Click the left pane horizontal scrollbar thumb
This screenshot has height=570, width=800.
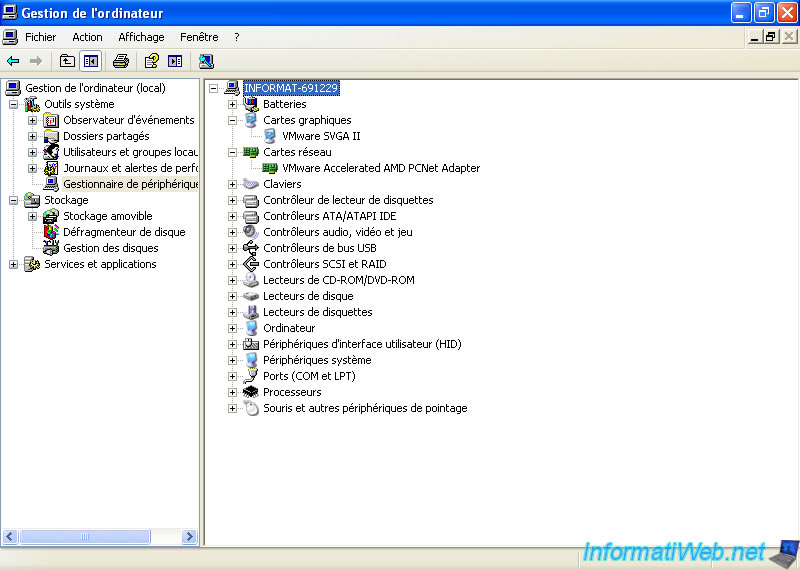[x=85, y=536]
